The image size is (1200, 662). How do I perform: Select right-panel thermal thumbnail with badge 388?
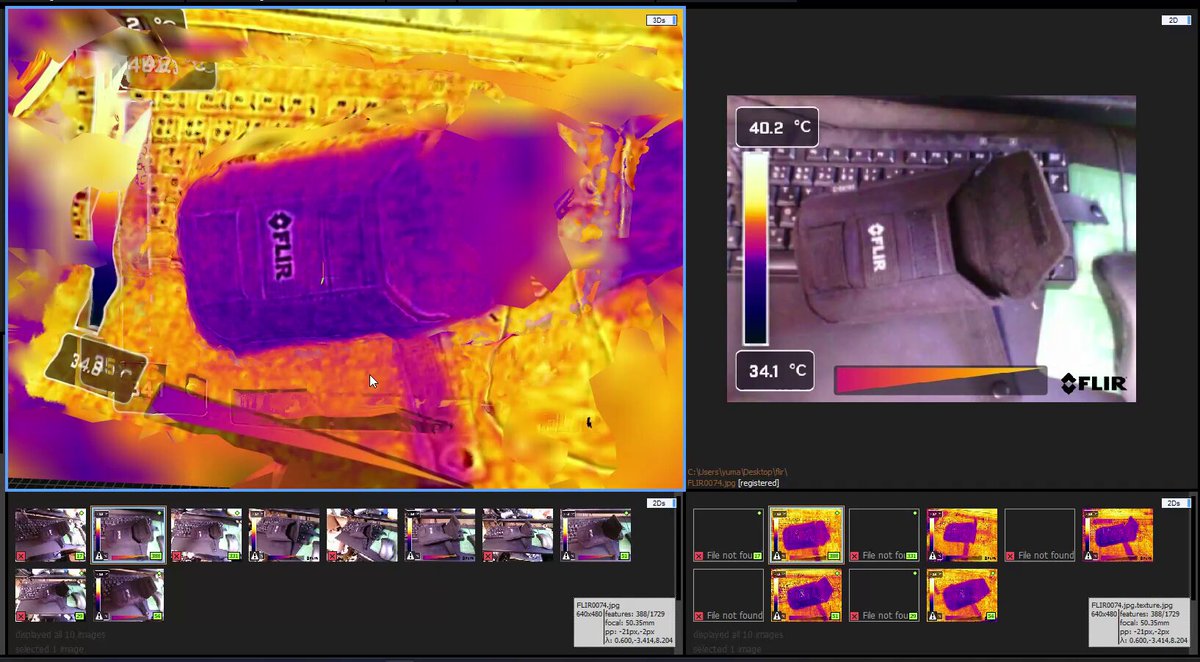[806, 535]
